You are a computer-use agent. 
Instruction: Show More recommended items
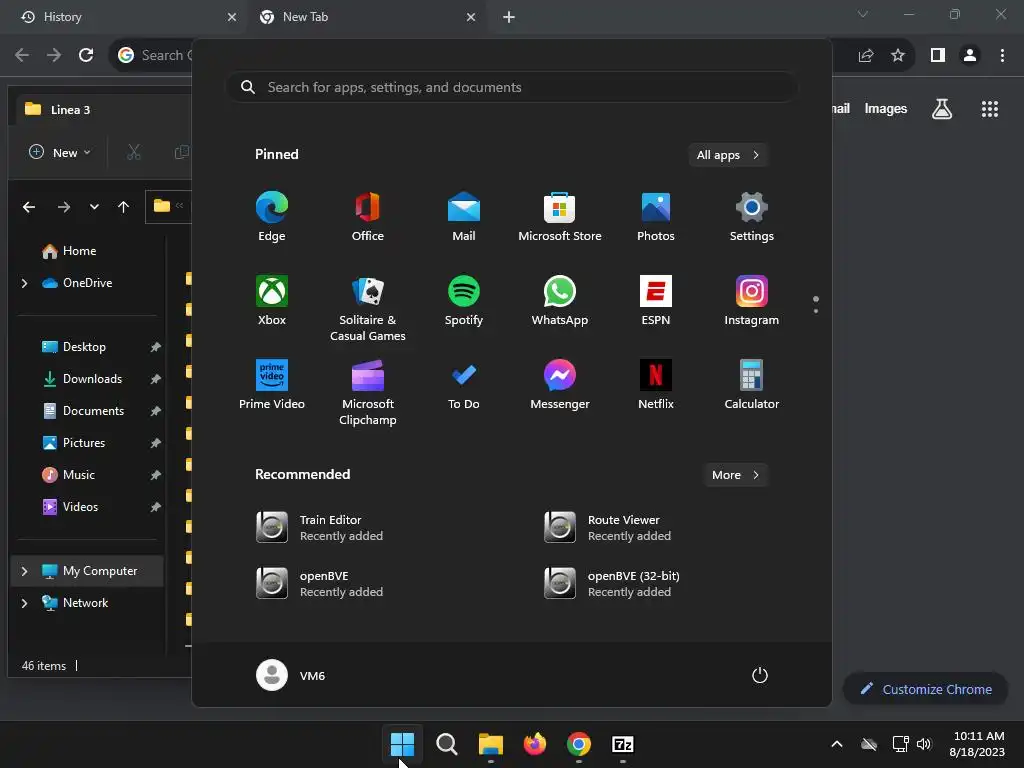[735, 475]
